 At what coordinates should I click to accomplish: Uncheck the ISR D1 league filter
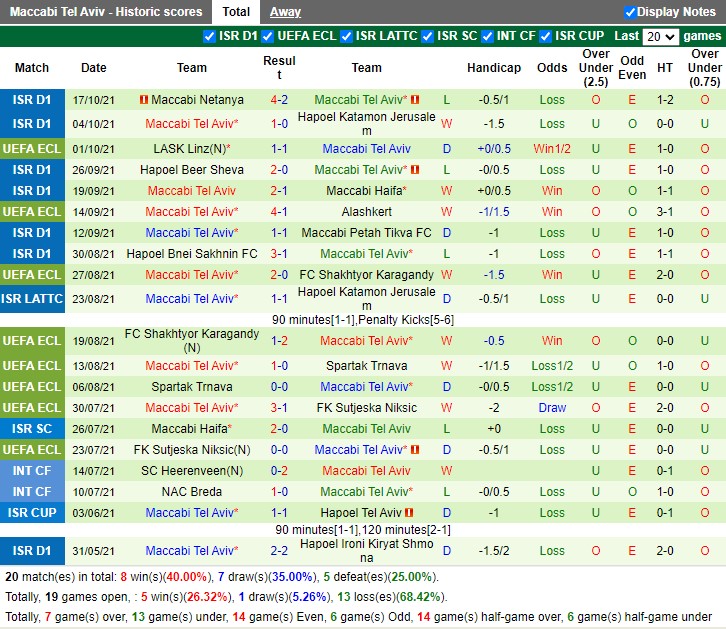click(209, 36)
